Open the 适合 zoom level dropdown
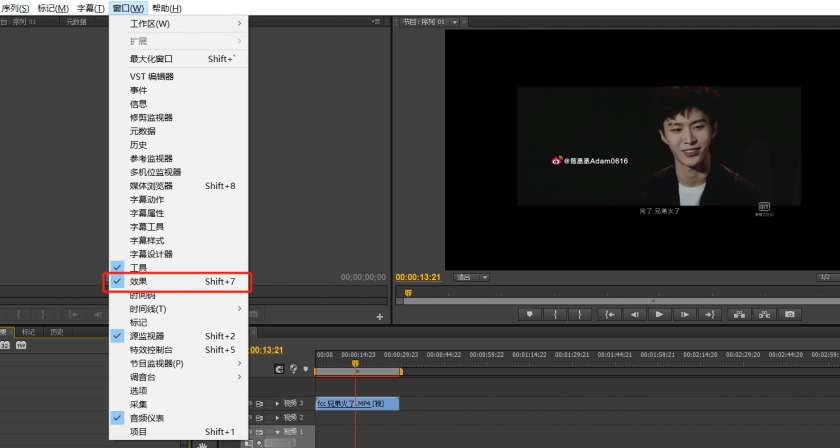840x448 pixels. [471, 277]
